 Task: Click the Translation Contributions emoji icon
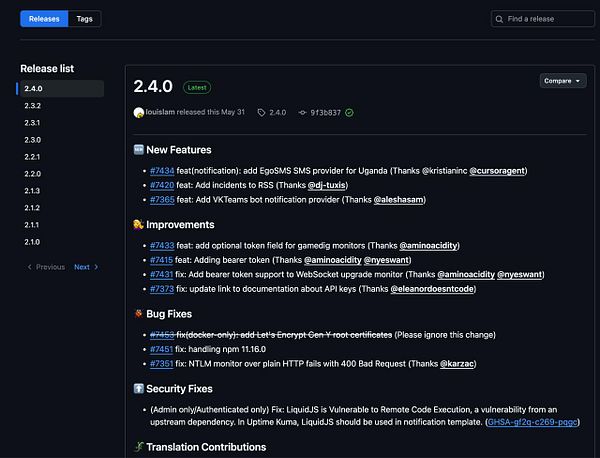(x=139, y=447)
